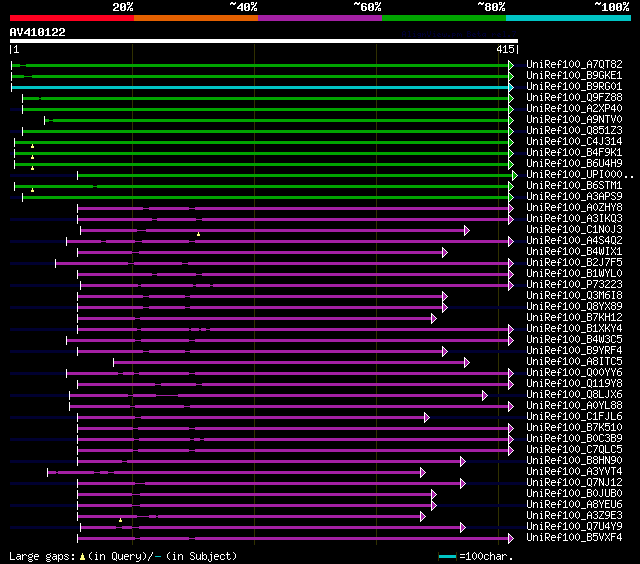Screen dimensions: 640x564
Task: Click the white AV410122 query bar
Action: [x=264, y=41]
